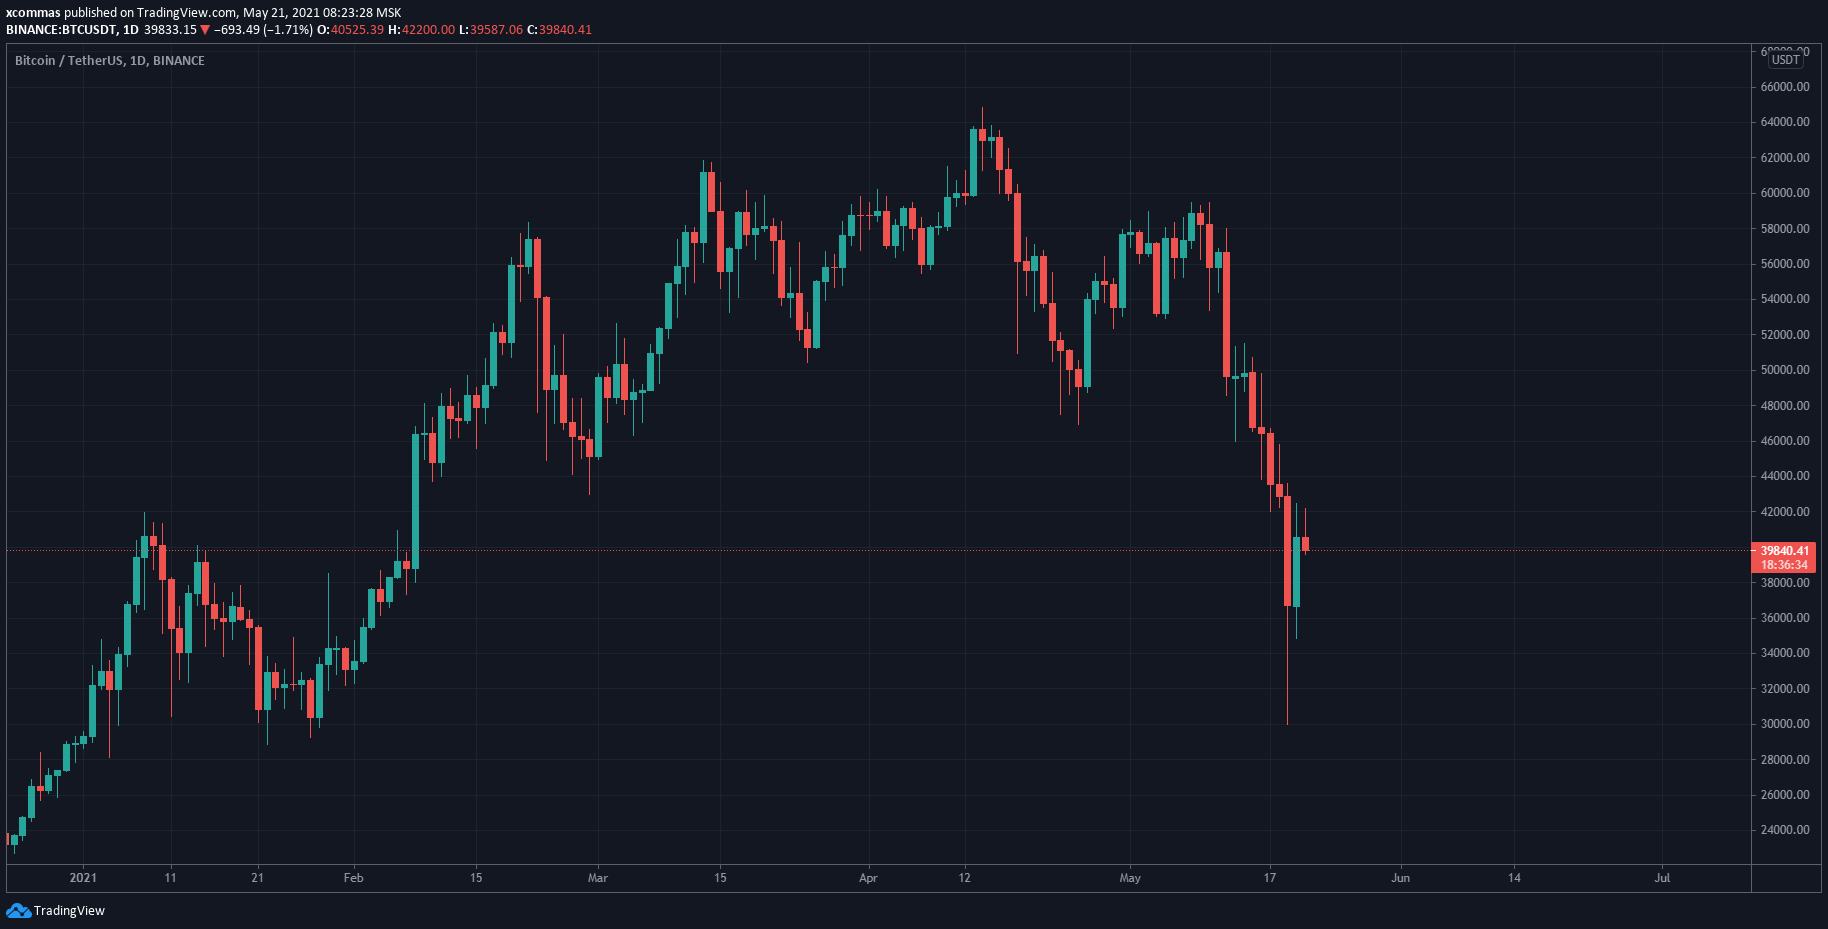
Task: Click the Bitcoin / TetherUS, 1D, BINANCE title
Action: tap(110, 61)
